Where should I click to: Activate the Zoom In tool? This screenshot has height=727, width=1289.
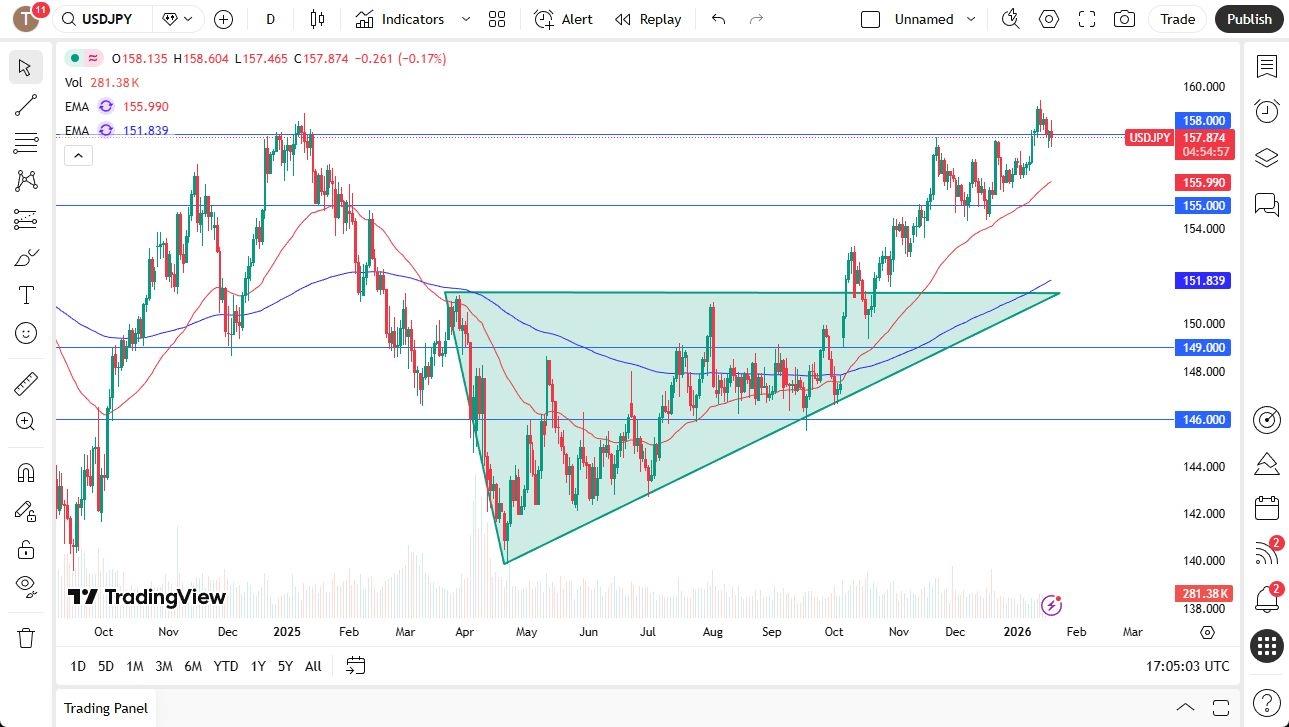(x=25, y=420)
